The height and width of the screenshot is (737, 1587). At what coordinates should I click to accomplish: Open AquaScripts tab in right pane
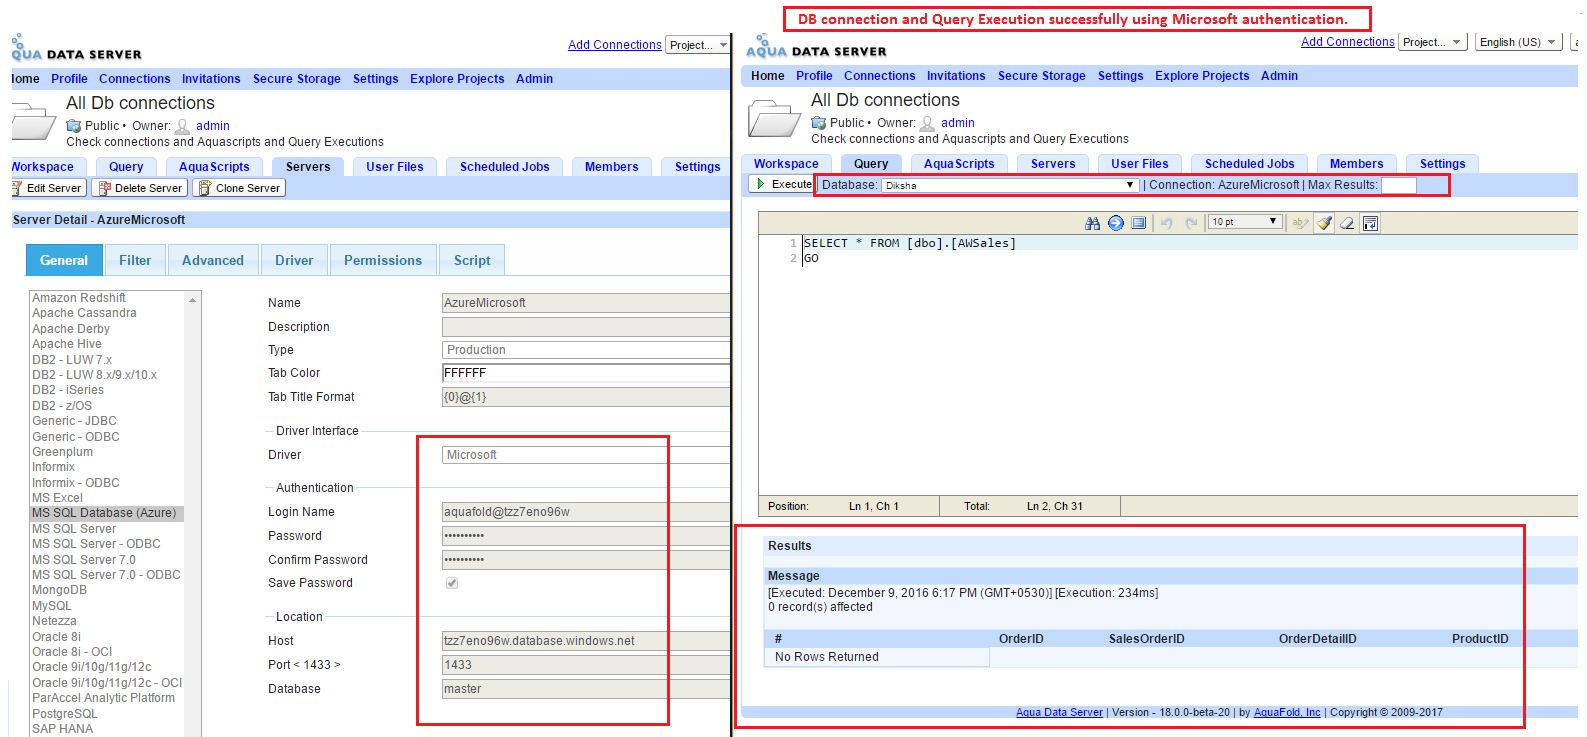click(x=959, y=164)
